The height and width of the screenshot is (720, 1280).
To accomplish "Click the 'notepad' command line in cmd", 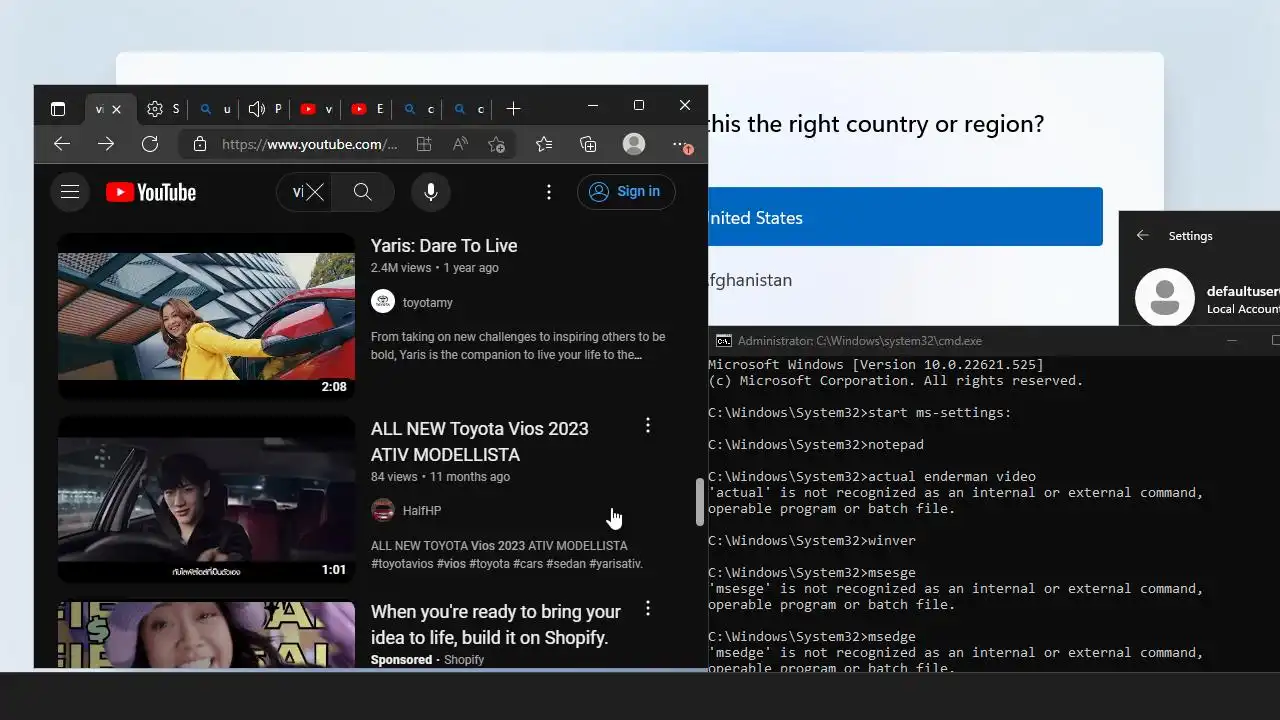I will (x=816, y=444).
